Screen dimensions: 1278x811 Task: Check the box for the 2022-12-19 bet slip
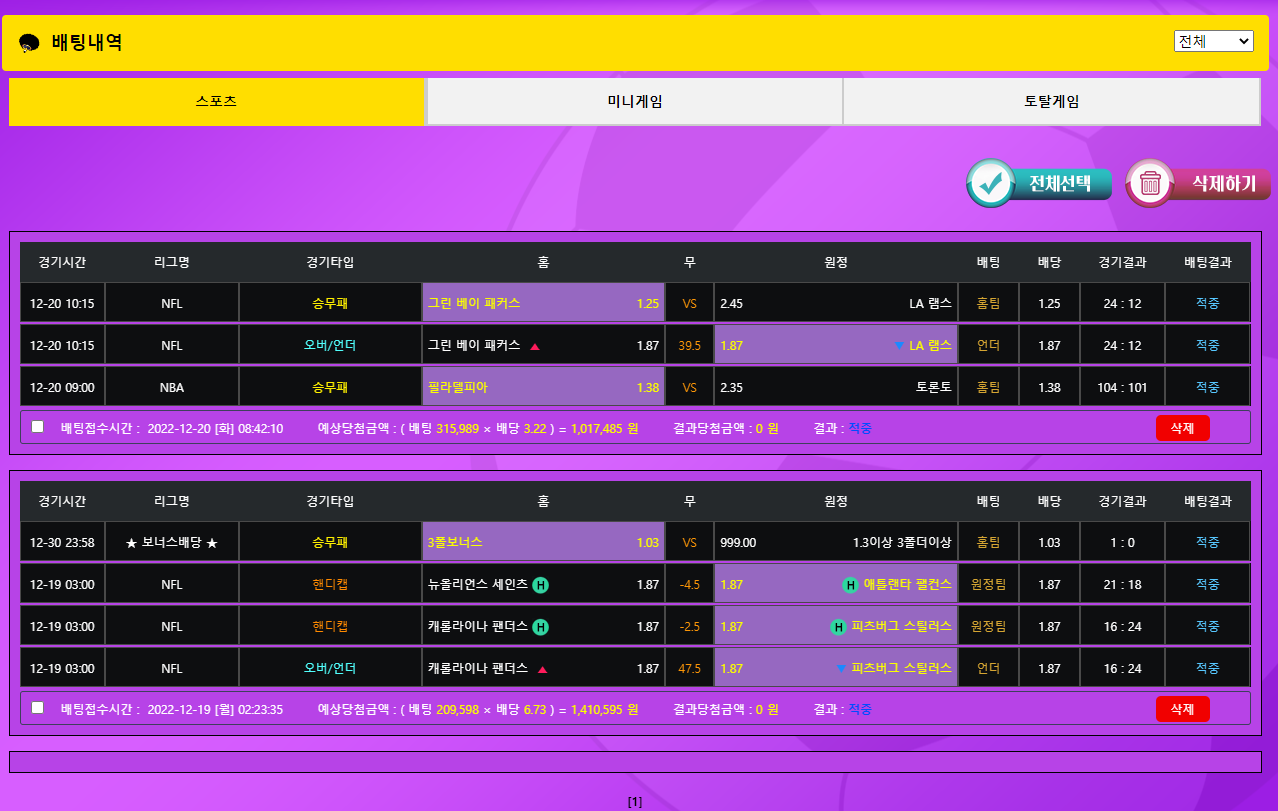pos(38,708)
